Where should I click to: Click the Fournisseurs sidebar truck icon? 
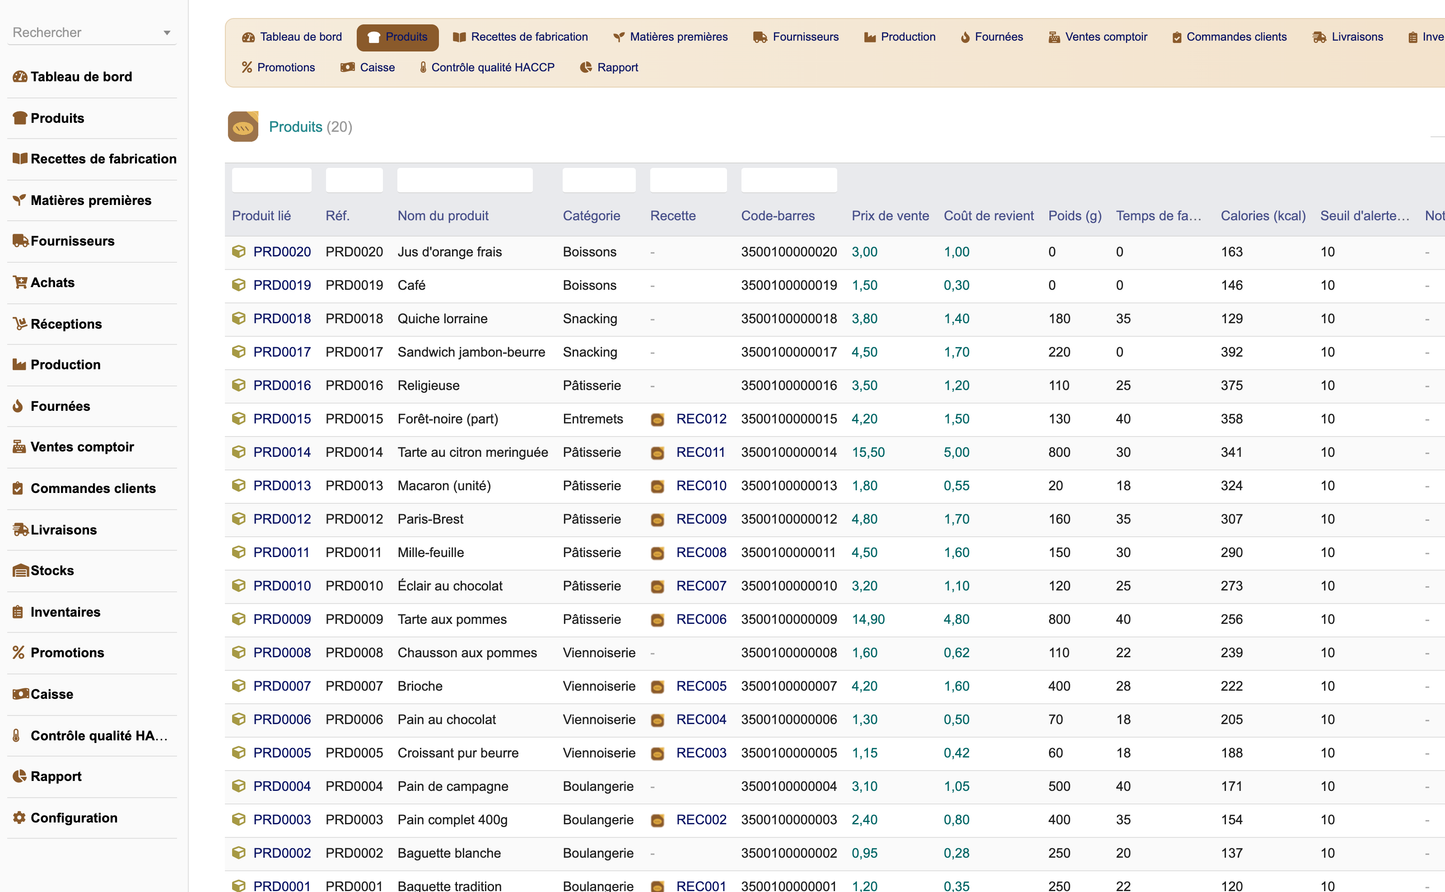[19, 241]
